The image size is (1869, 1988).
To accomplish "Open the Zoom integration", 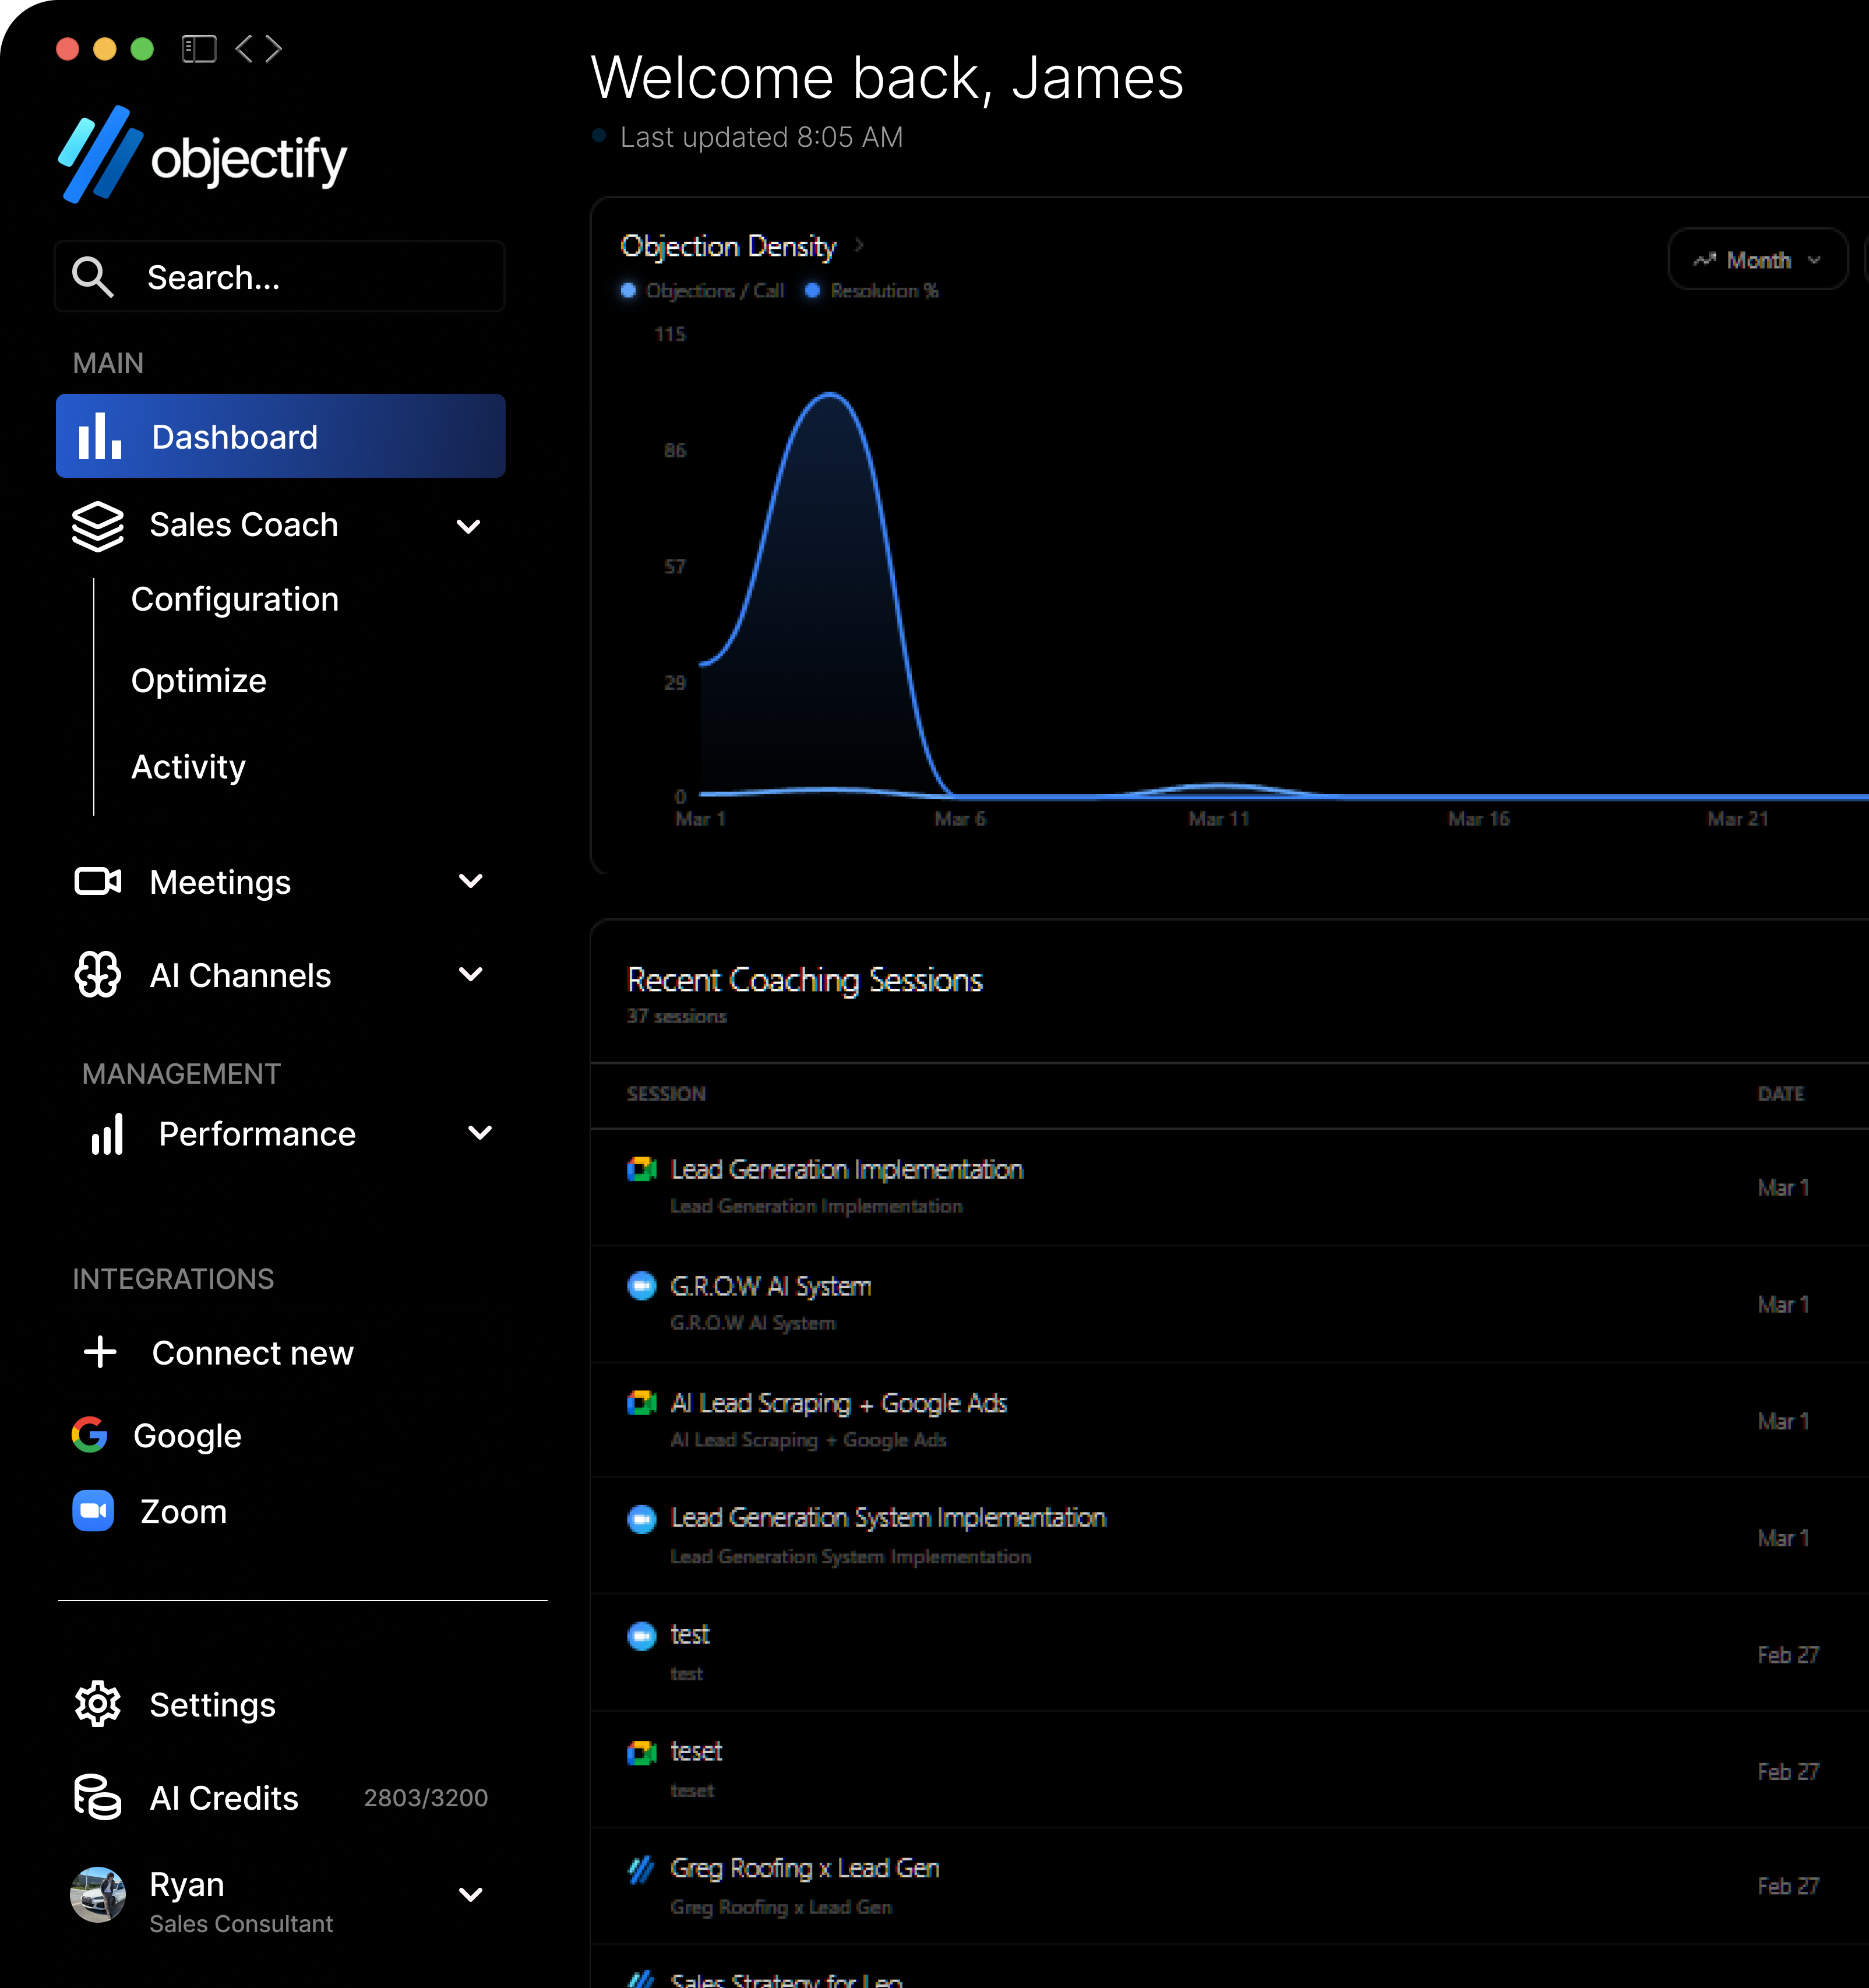I will (x=183, y=1511).
